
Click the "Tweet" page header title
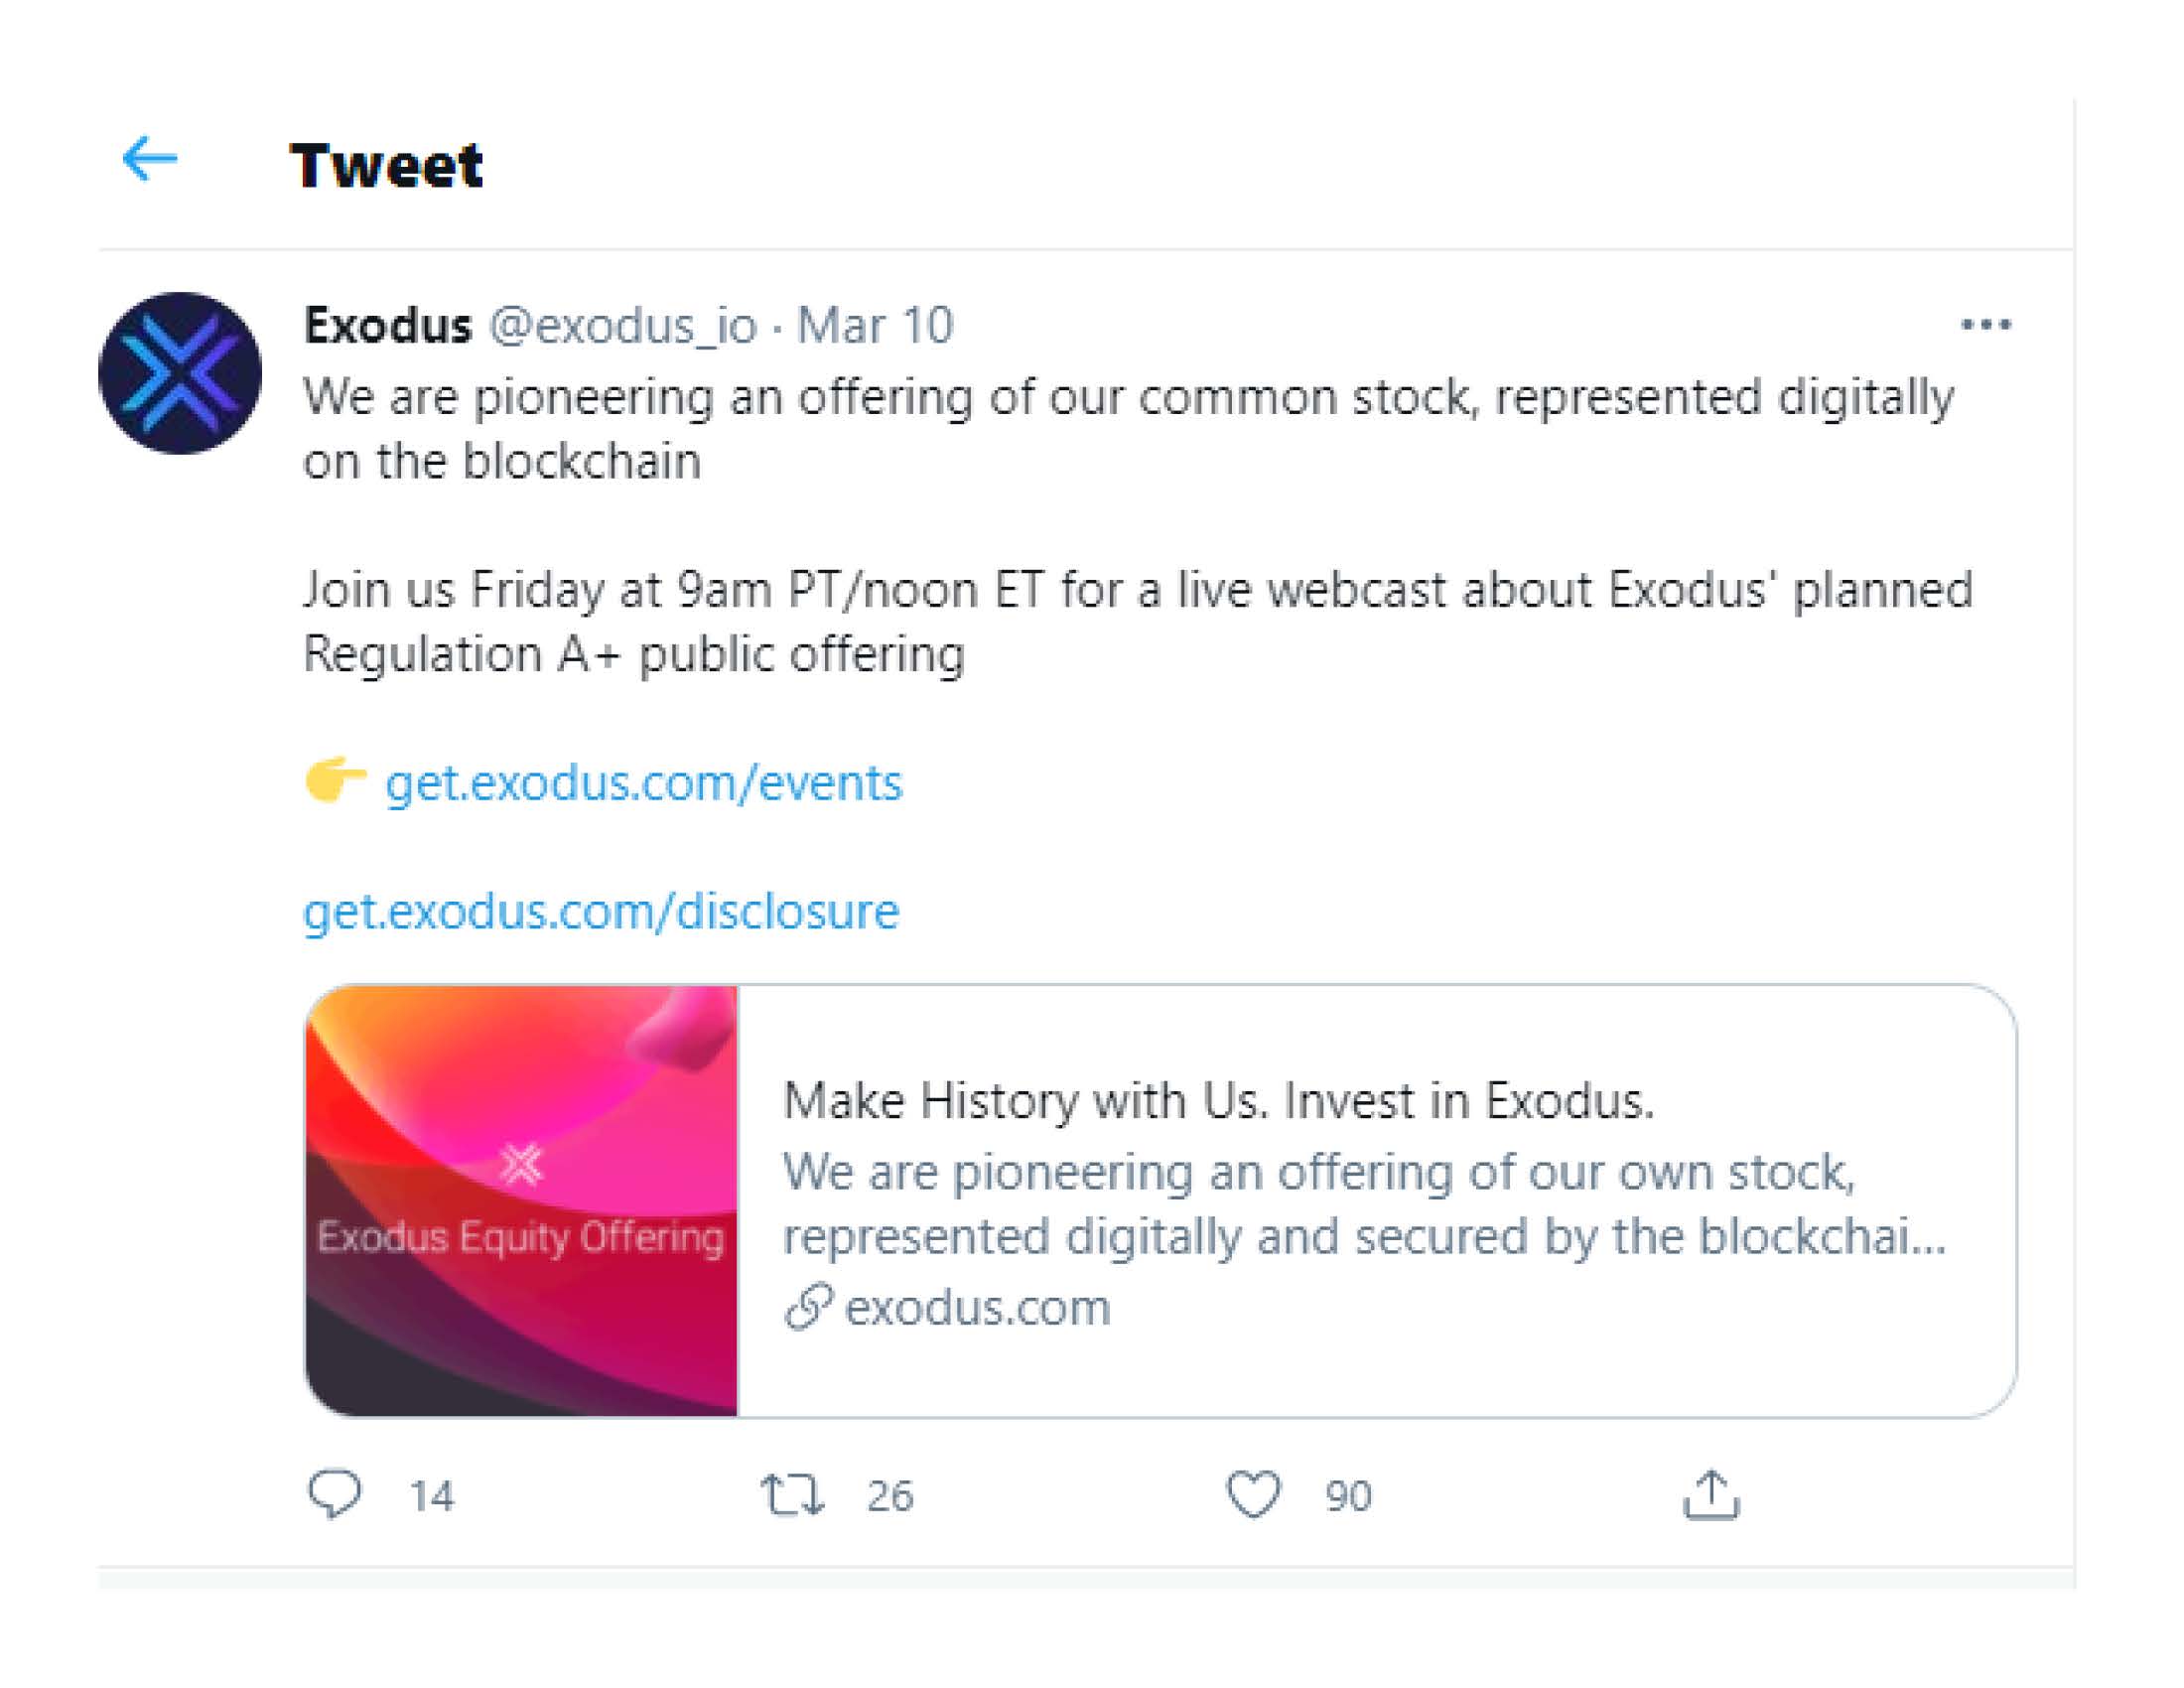coord(386,165)
